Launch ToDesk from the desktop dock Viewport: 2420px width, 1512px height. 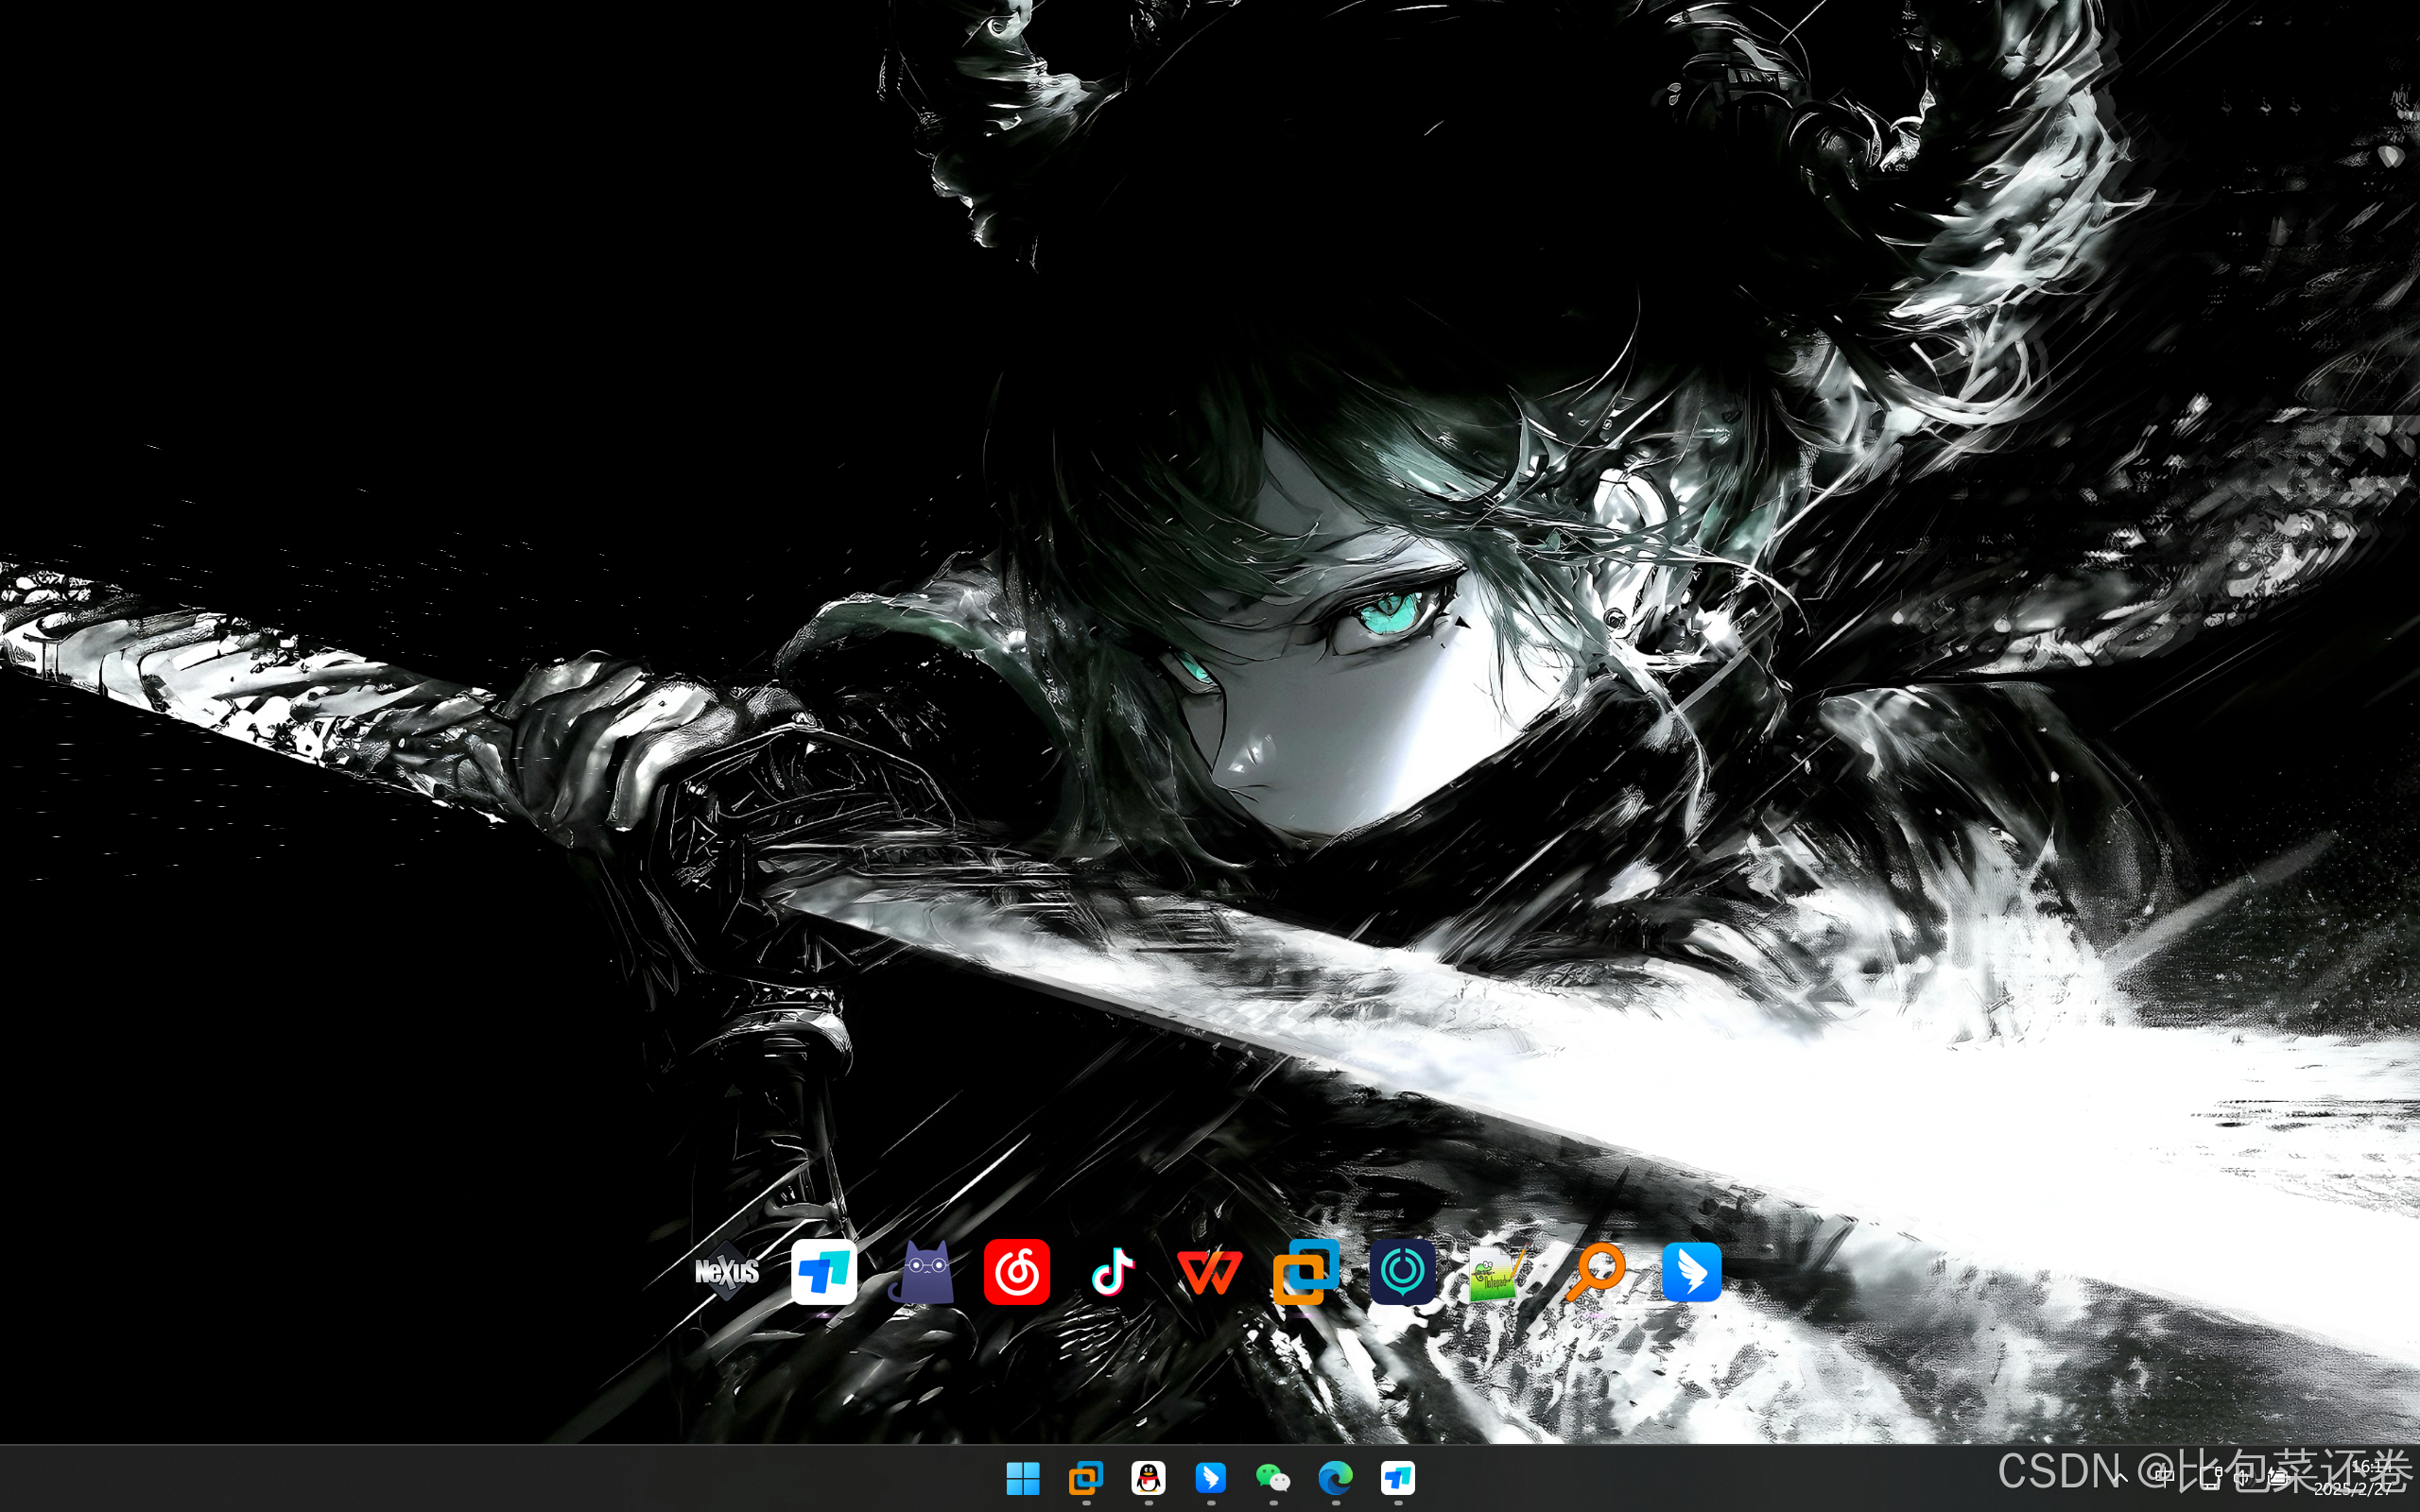(823, 1272)
